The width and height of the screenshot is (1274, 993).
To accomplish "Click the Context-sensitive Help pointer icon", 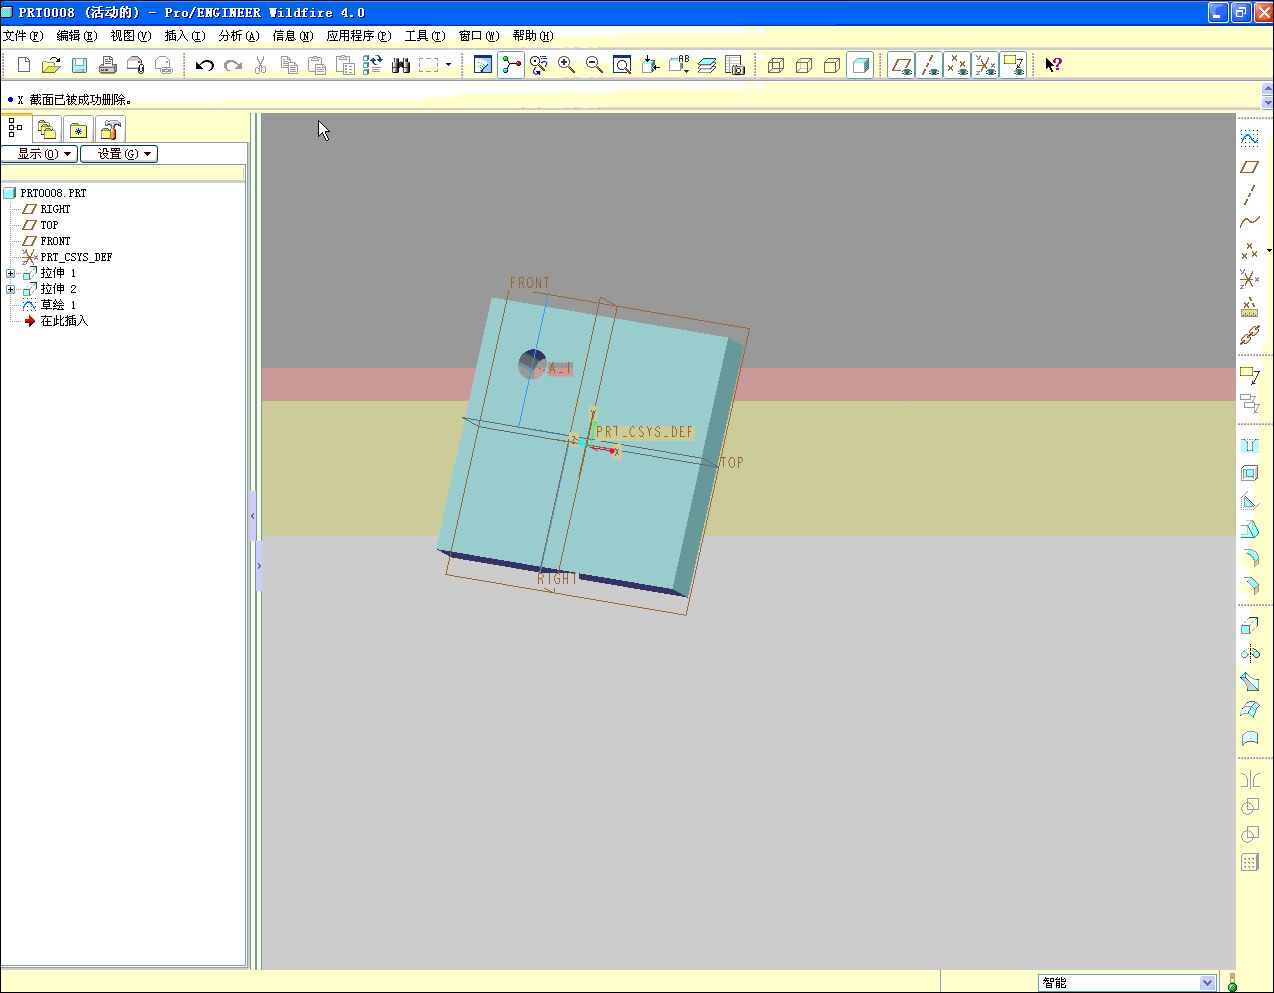I will coord(1053,65).
